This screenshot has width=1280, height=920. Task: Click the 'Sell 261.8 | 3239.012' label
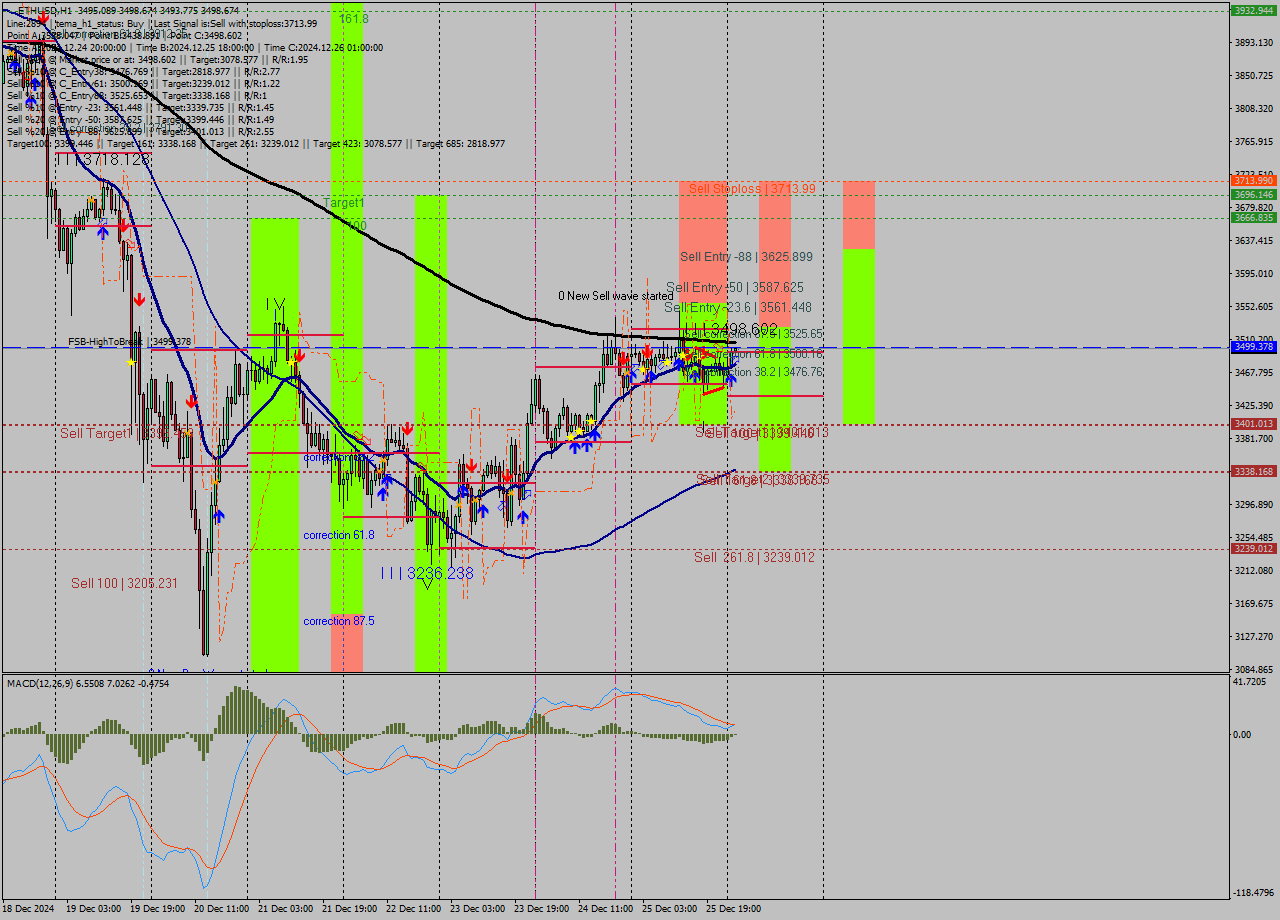[x=754, y=557]
